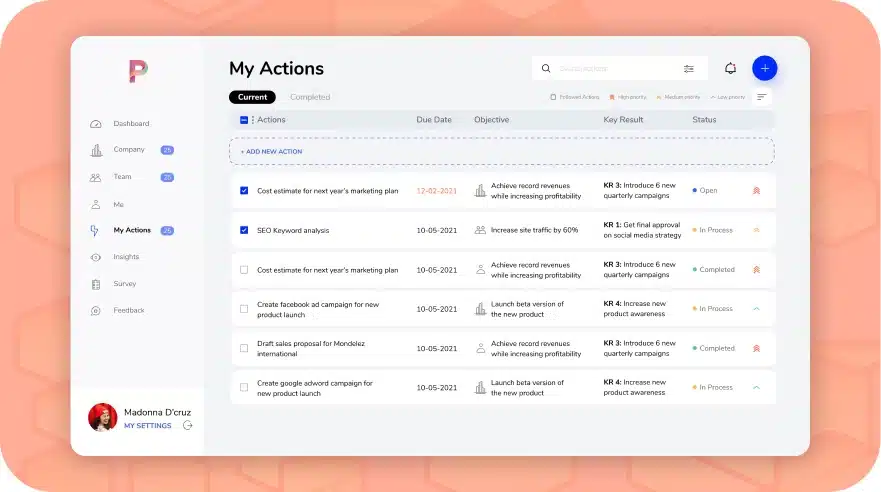Open My Settings link
881x492 pixels.
coord(147,426)
